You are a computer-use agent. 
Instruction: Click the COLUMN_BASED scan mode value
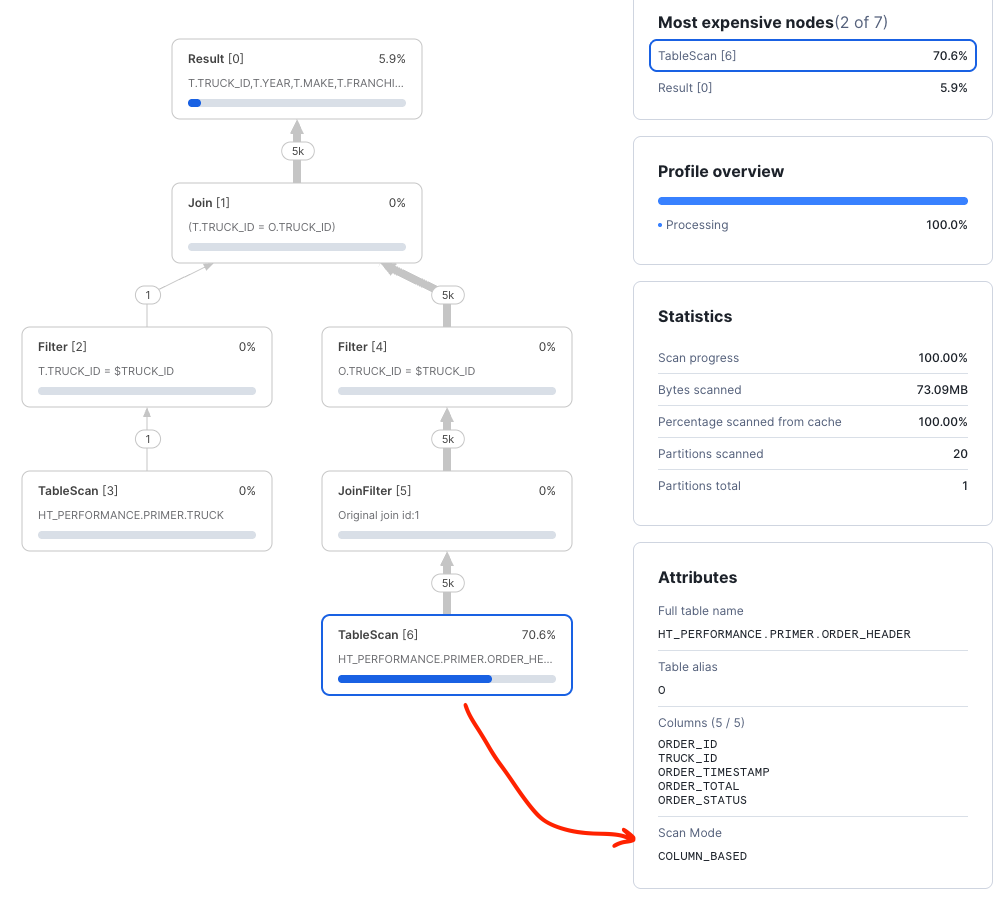[702, 856]
